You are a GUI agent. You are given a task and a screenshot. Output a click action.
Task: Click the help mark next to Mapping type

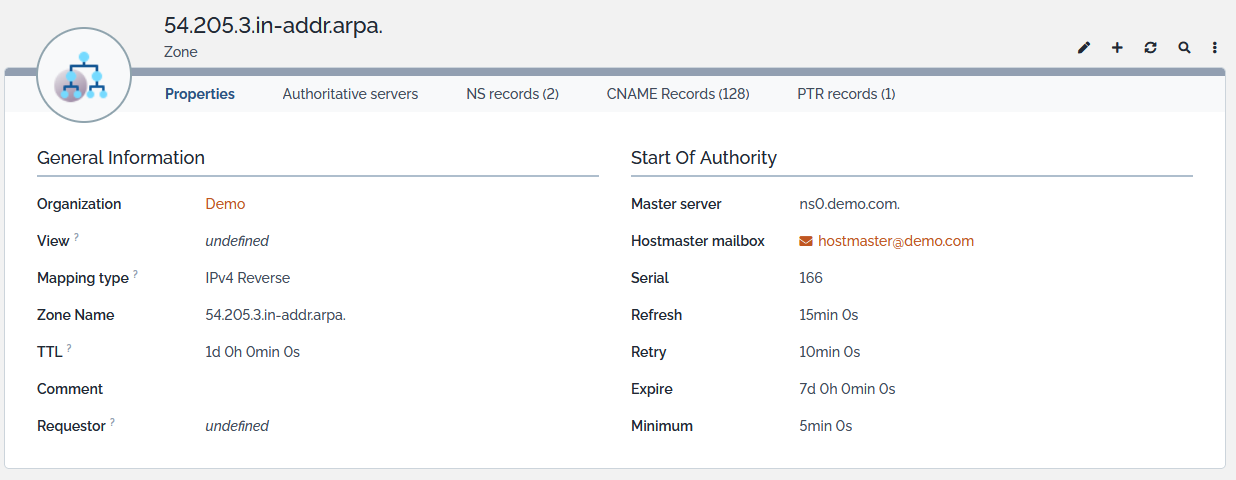(x=135, y=274)
